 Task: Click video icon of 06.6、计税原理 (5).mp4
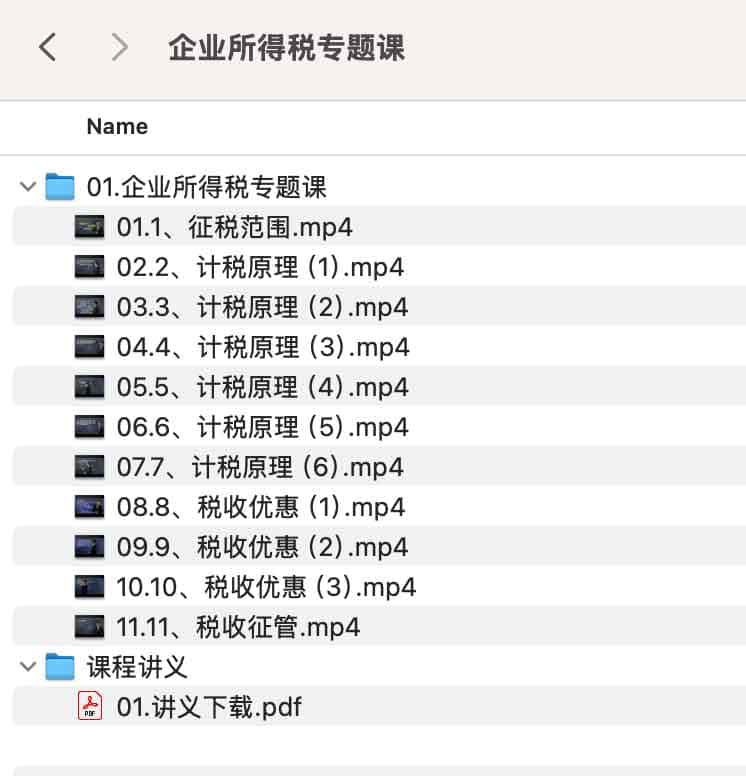[x=90, y=427]
